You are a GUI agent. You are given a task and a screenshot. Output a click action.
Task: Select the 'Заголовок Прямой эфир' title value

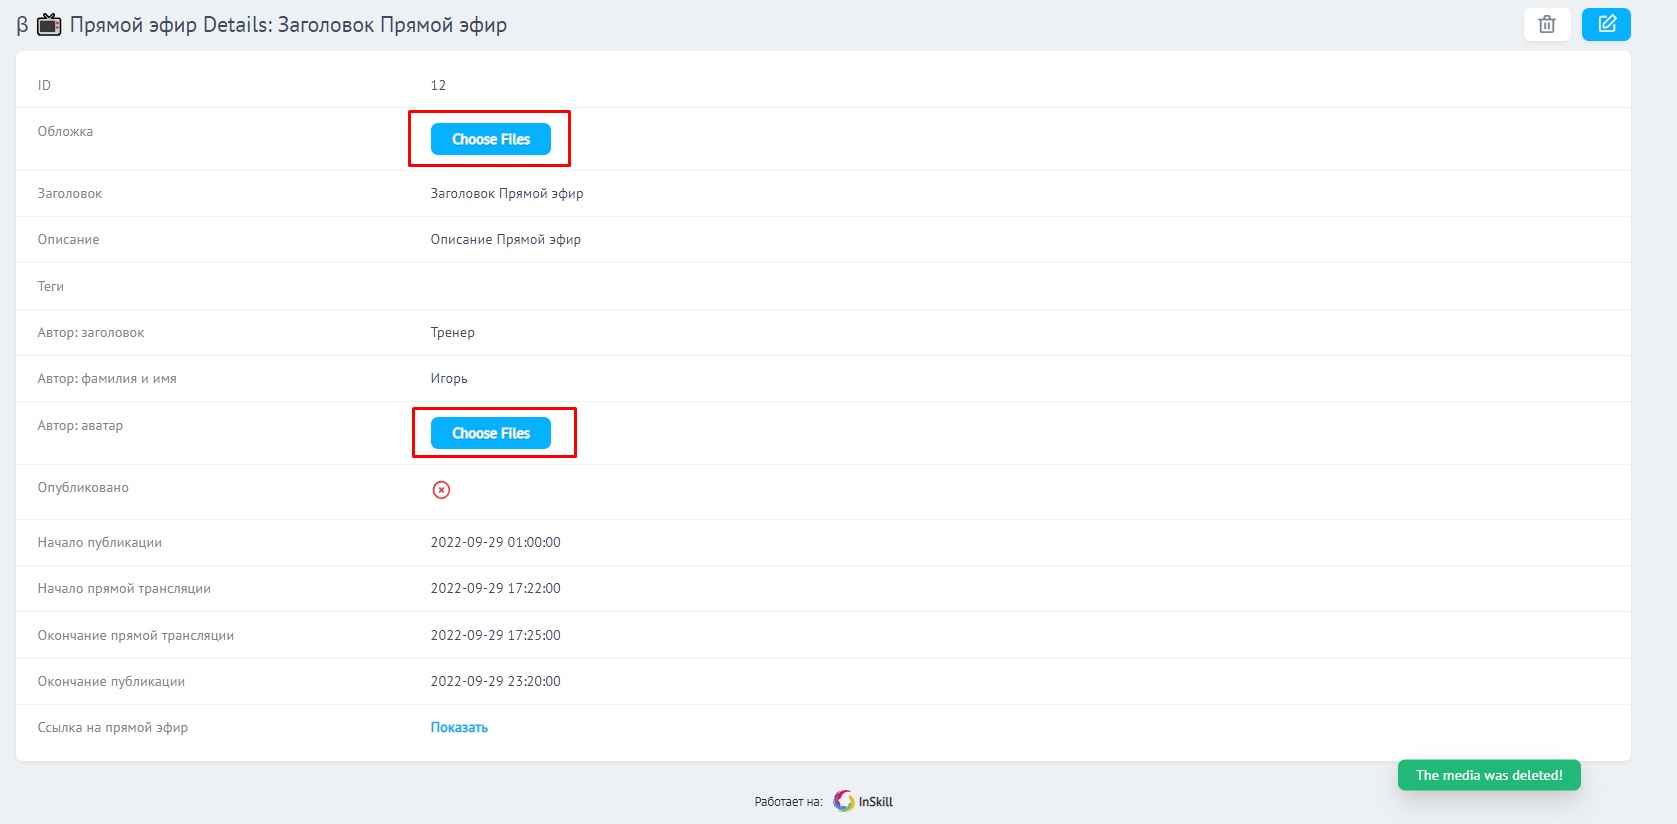[x=506, y=194]
